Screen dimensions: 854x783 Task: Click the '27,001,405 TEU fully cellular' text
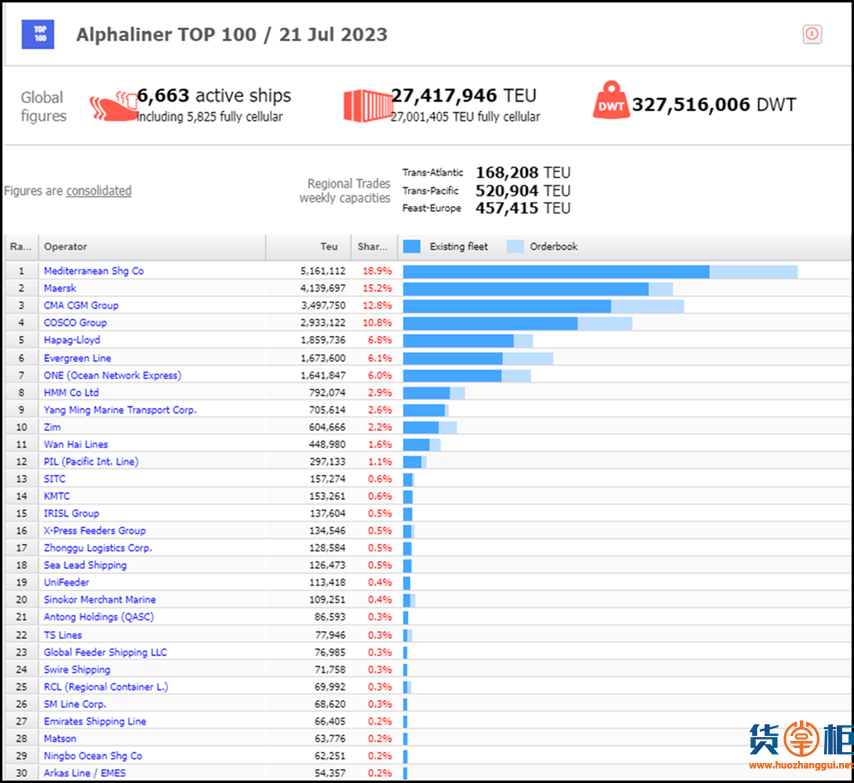coord(466,117)
